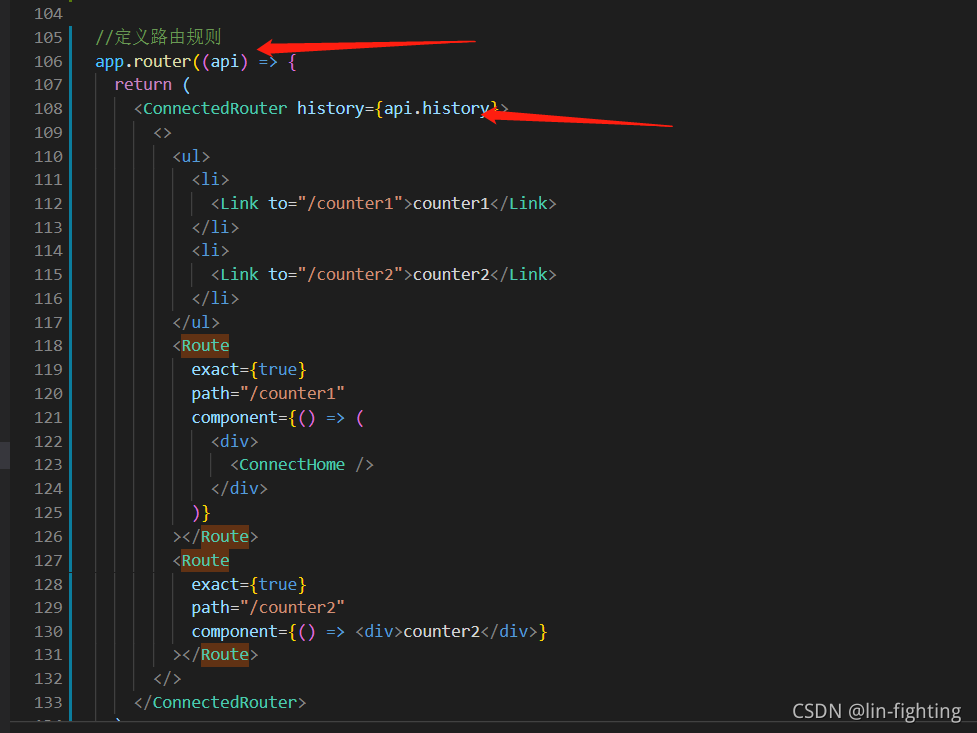The height and width of the screenshot is (733, 977).
Task: Click highlighted 'Route' tag on line 127
Action: coord(205,560)
